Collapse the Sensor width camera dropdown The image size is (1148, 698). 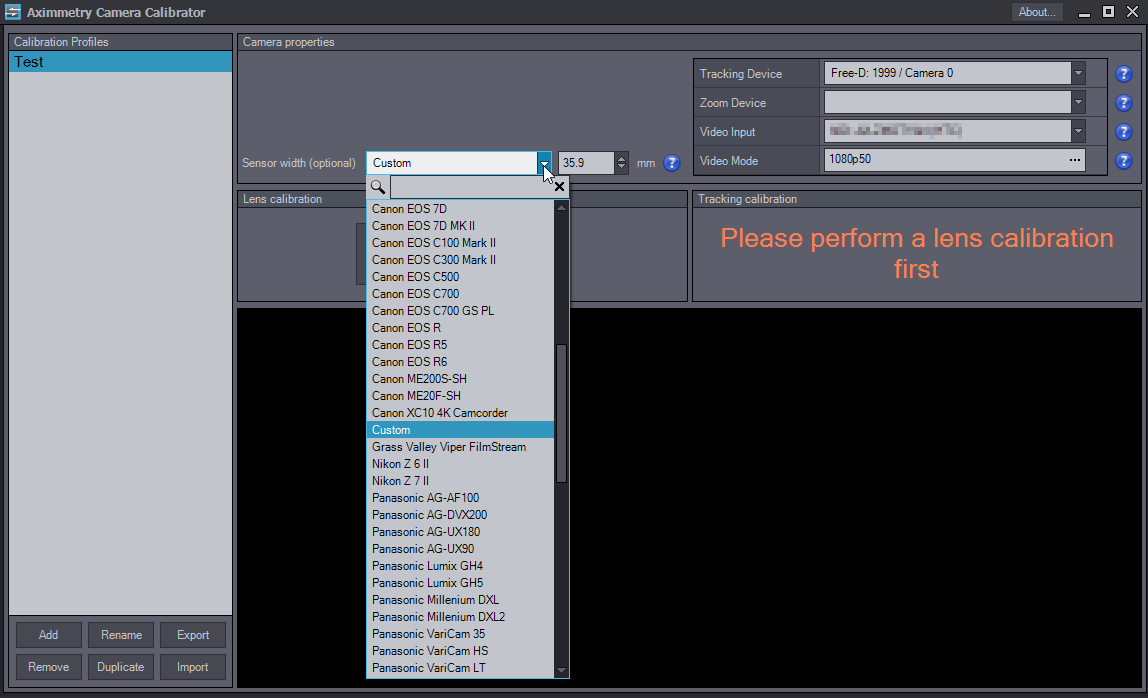544,163
